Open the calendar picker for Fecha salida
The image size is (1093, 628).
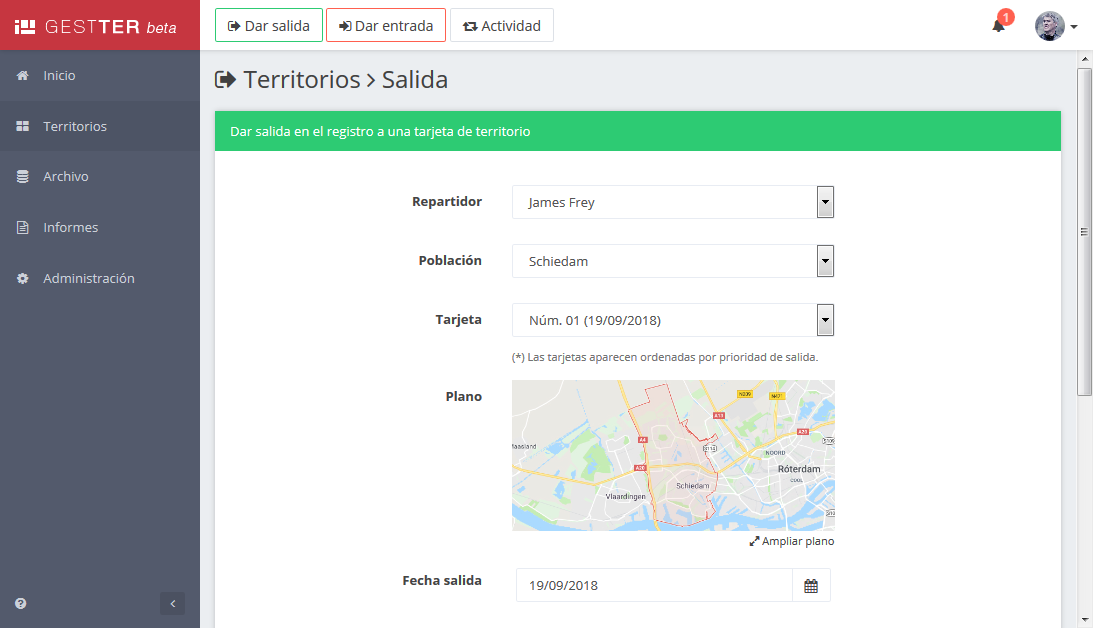[811, 585]
